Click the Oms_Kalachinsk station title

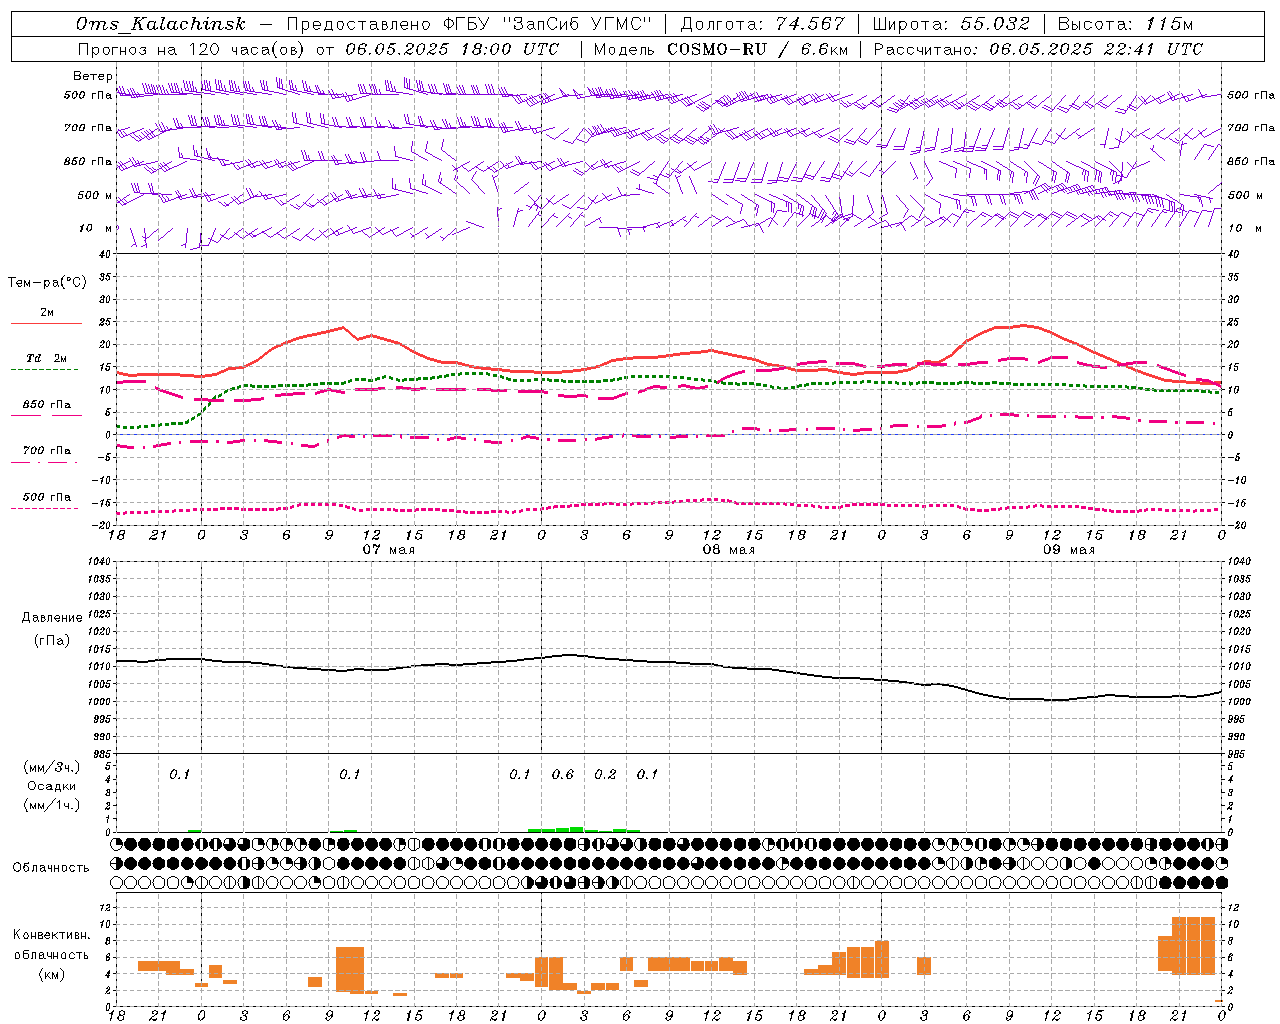[x=160, y=25]
